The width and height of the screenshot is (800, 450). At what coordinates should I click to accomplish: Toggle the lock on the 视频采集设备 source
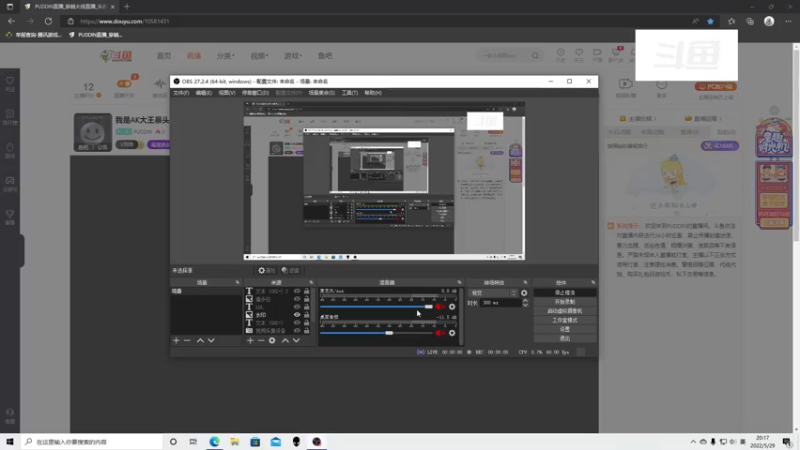(307, 331)
